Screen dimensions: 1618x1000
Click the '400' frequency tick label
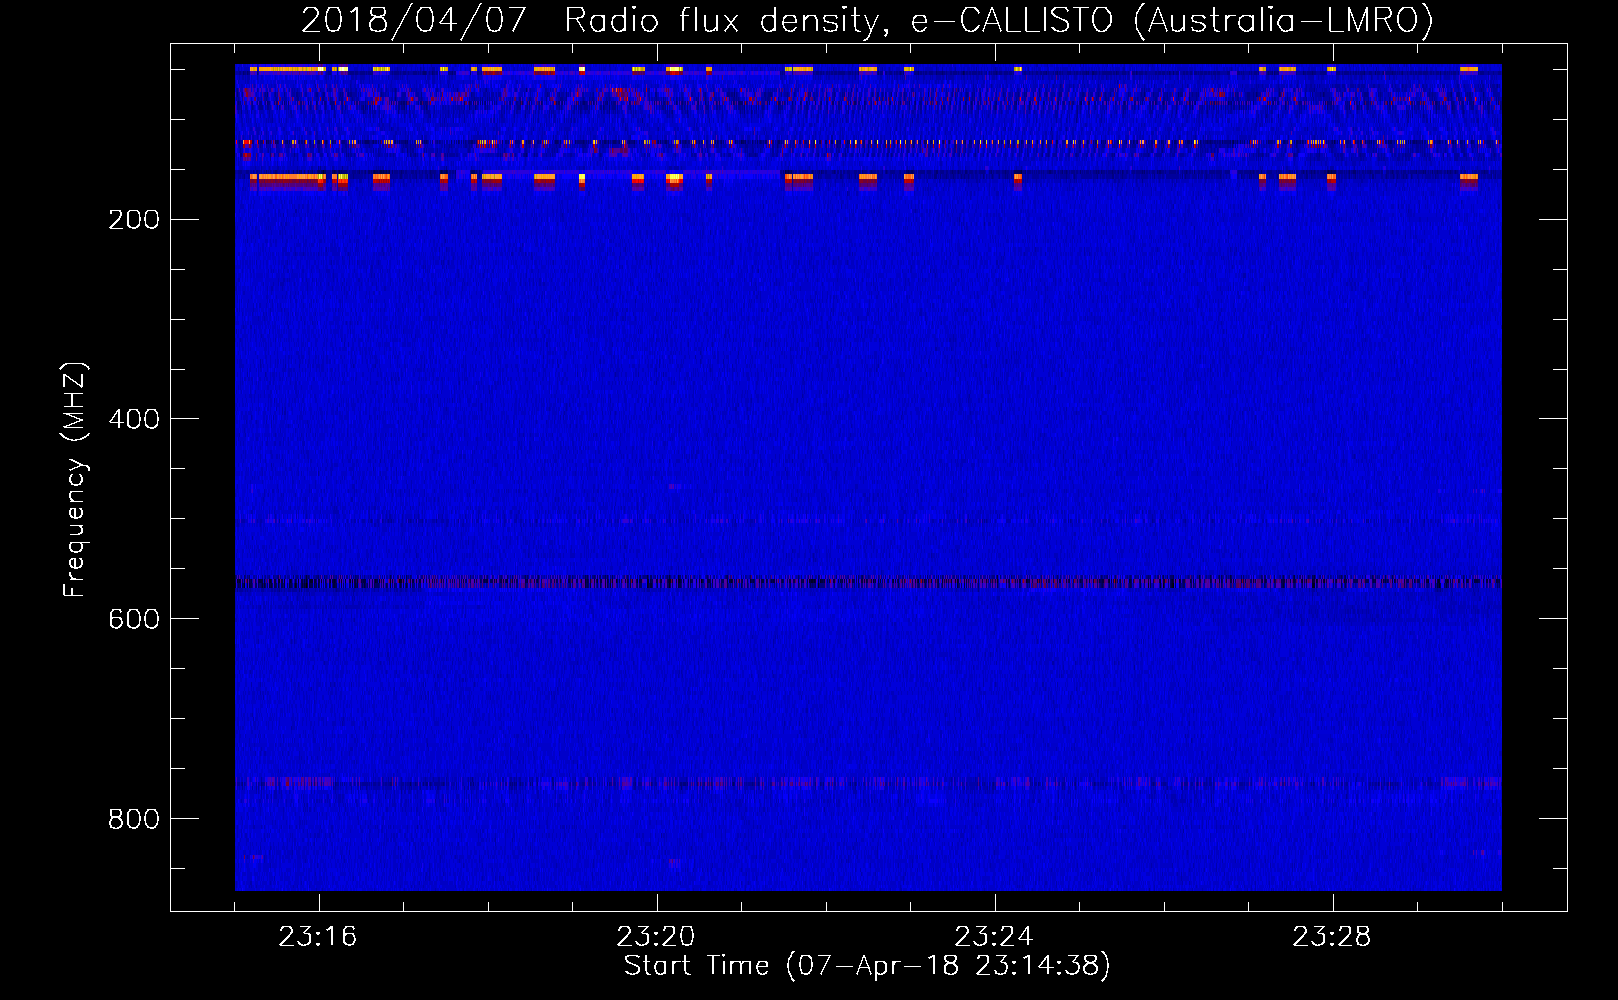[134, 419]
